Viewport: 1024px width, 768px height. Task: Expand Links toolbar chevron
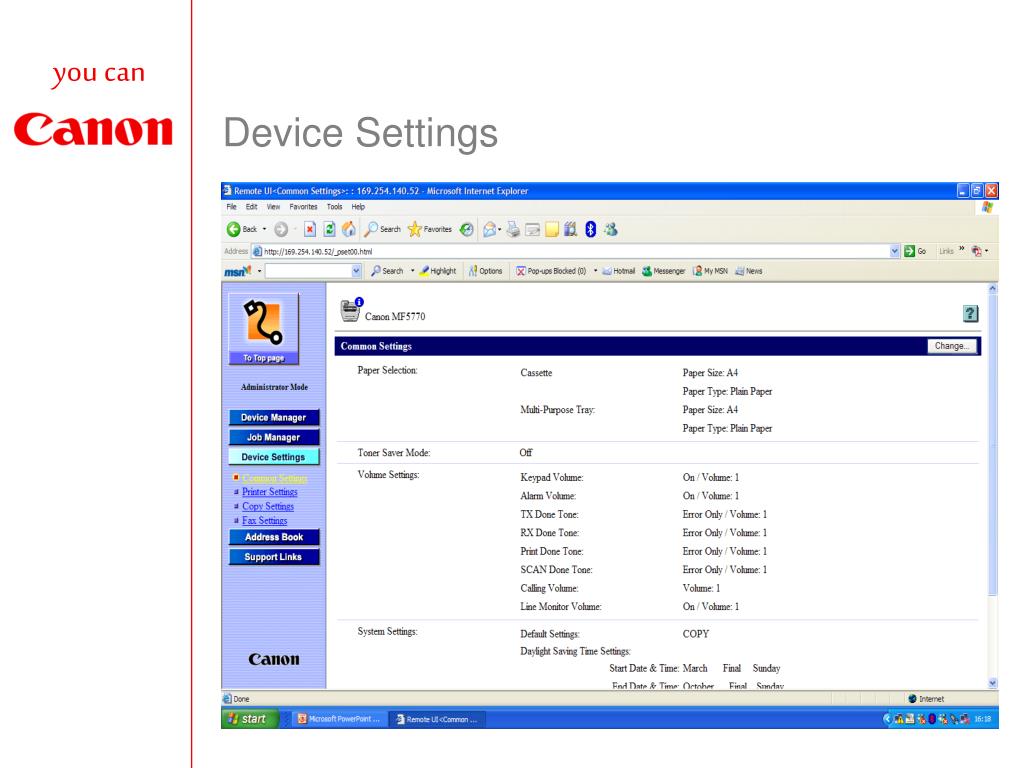pyautogui.click(x=961, y=249)
